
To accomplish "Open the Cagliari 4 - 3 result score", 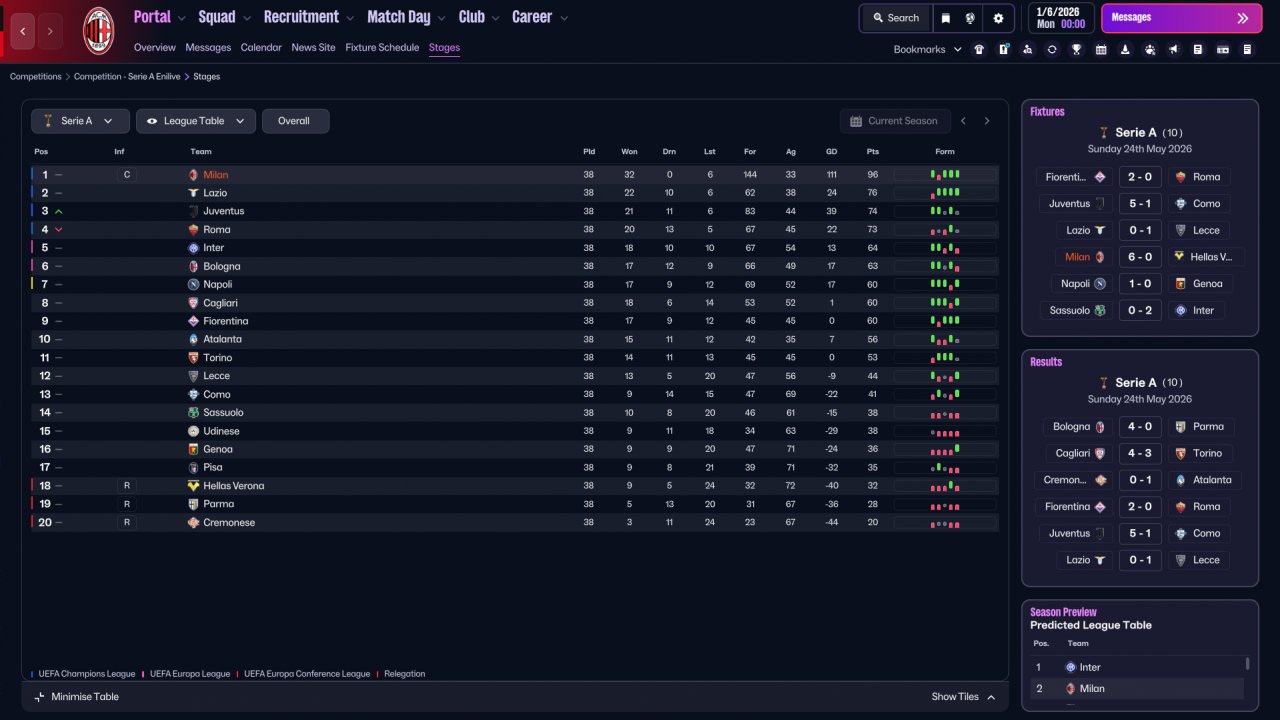I will 1140,454.
